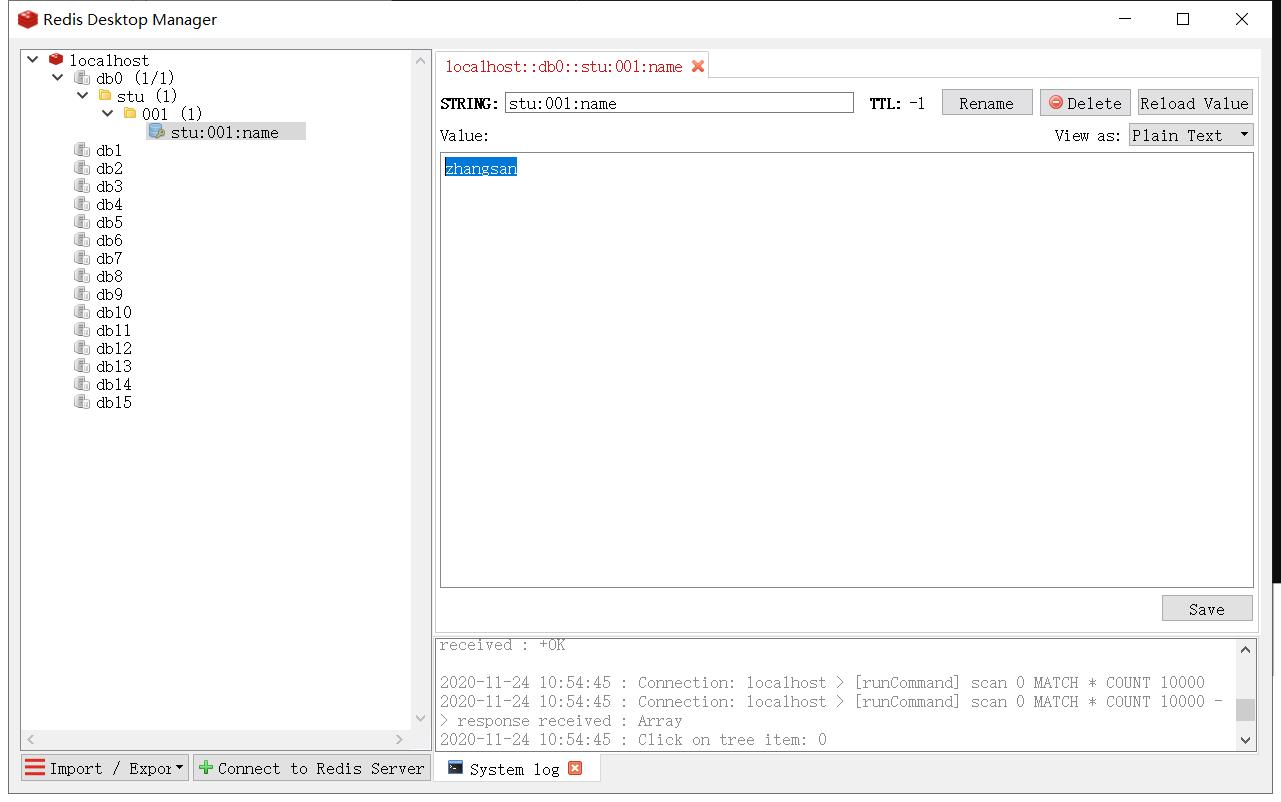Click the db6 database icon
1281x802 pixels.
click(82, 240)
